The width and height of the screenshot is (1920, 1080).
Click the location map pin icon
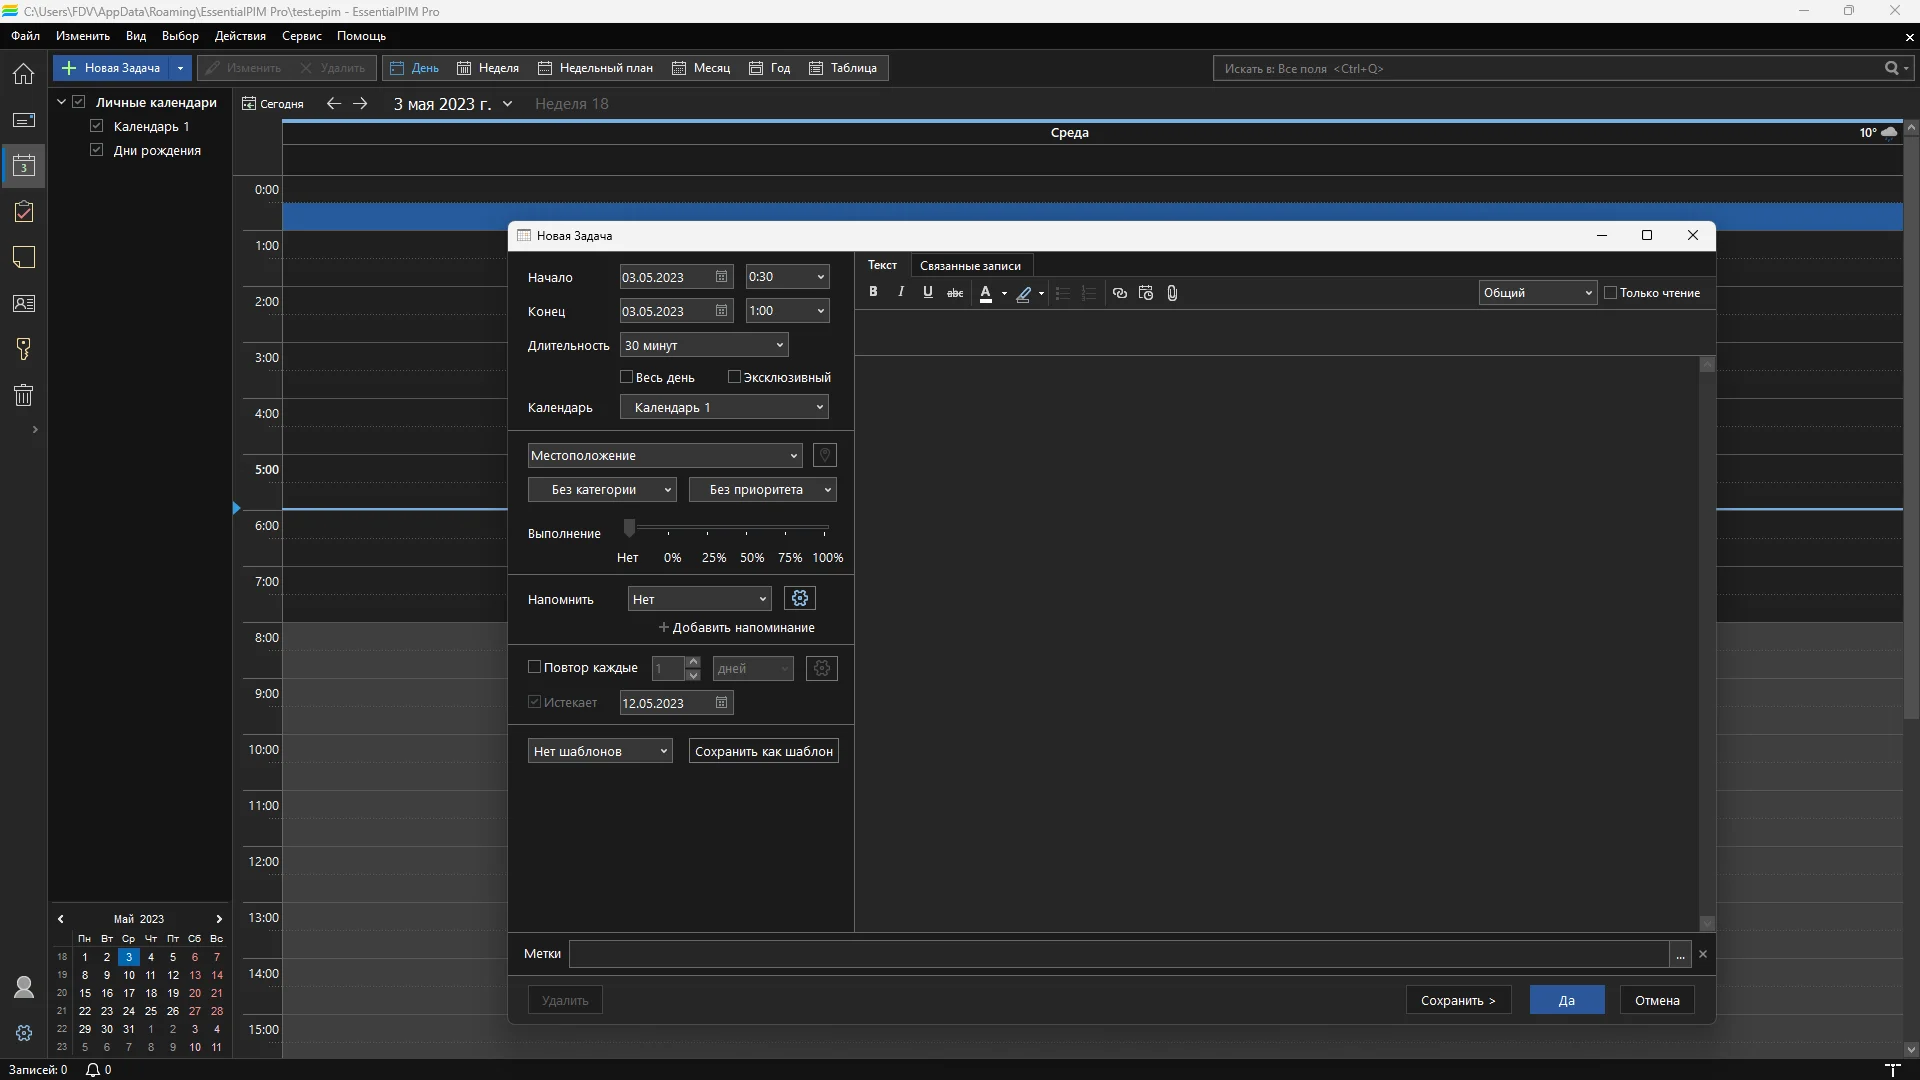(824, 455)
